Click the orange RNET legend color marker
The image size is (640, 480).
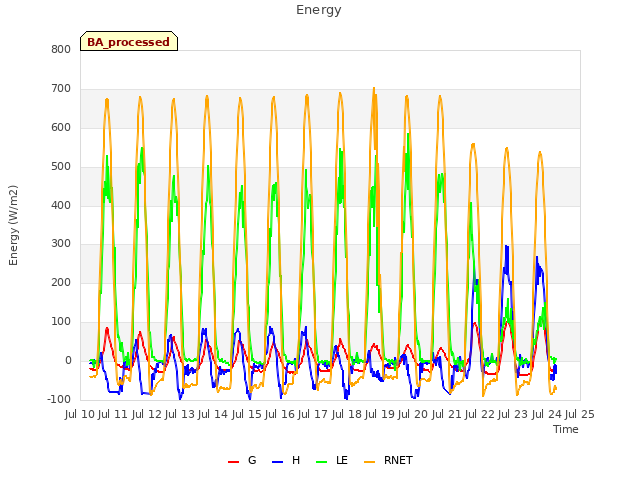pos(369,462)
